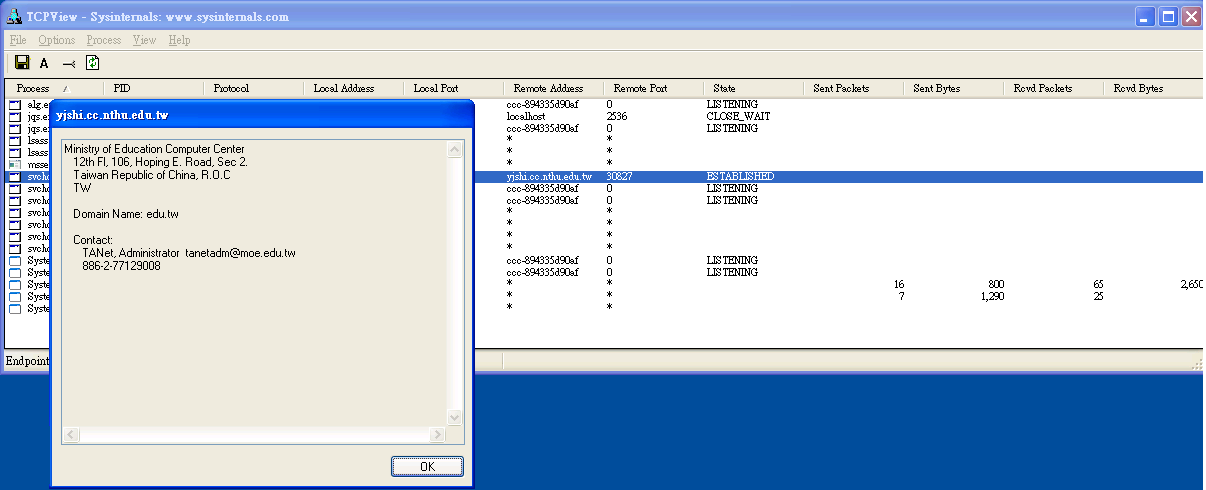Toggle the resolve addresses 'A' toolbar icon

pos(44,63)
